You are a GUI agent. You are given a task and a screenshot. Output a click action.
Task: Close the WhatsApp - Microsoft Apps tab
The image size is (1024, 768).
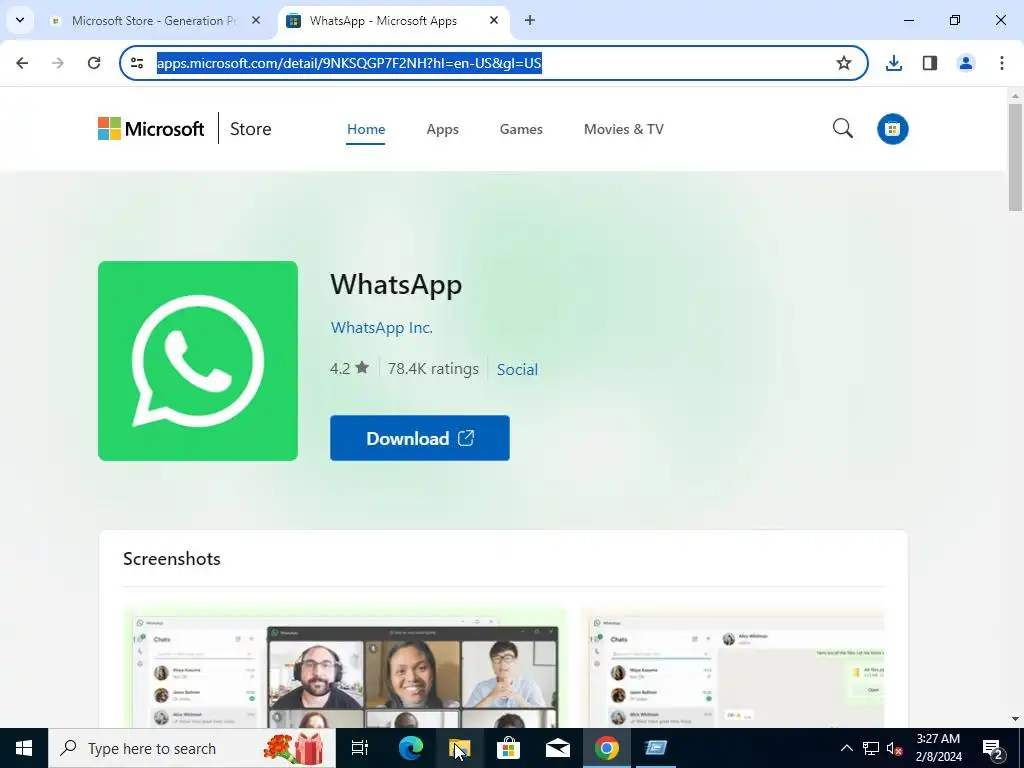[494, 20]
